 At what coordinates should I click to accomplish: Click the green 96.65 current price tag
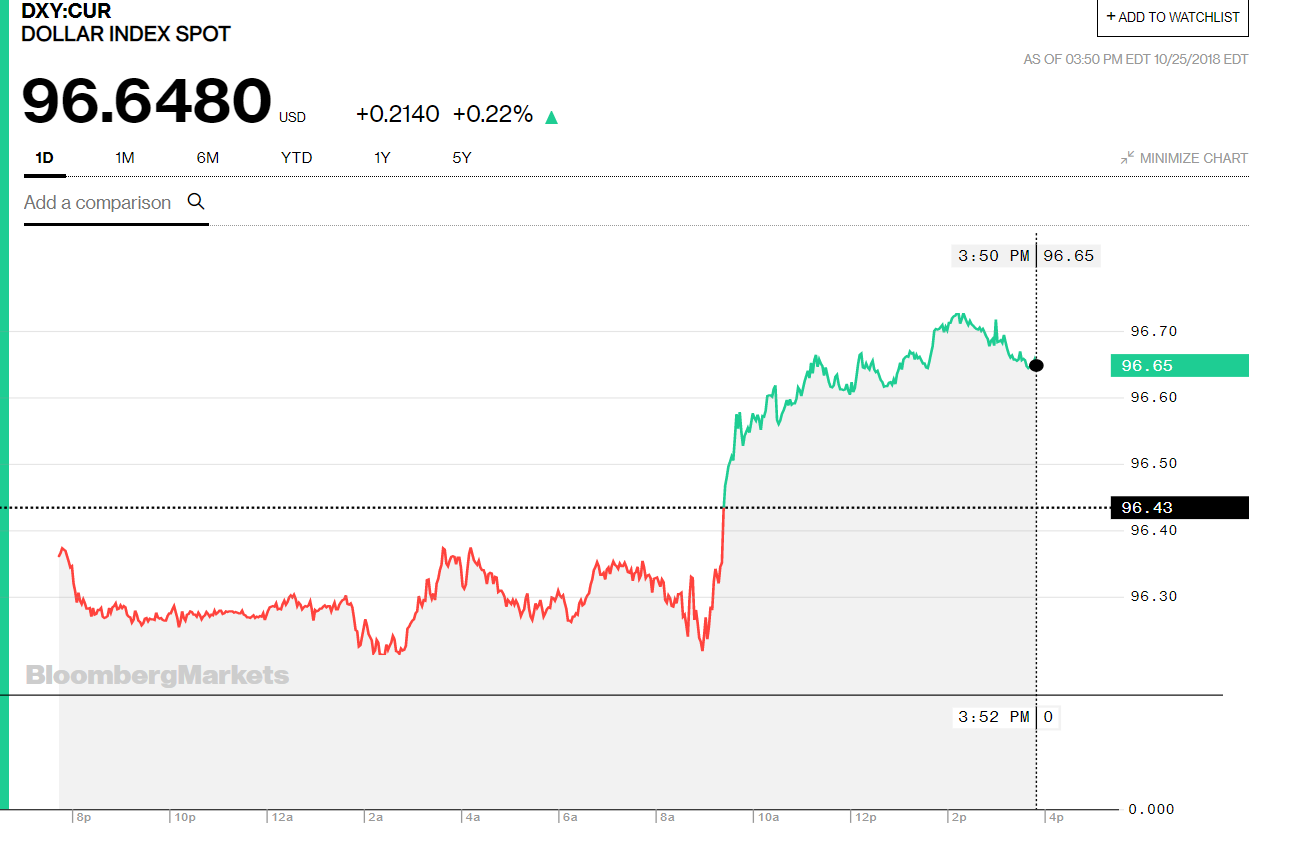coord(1179,365)
